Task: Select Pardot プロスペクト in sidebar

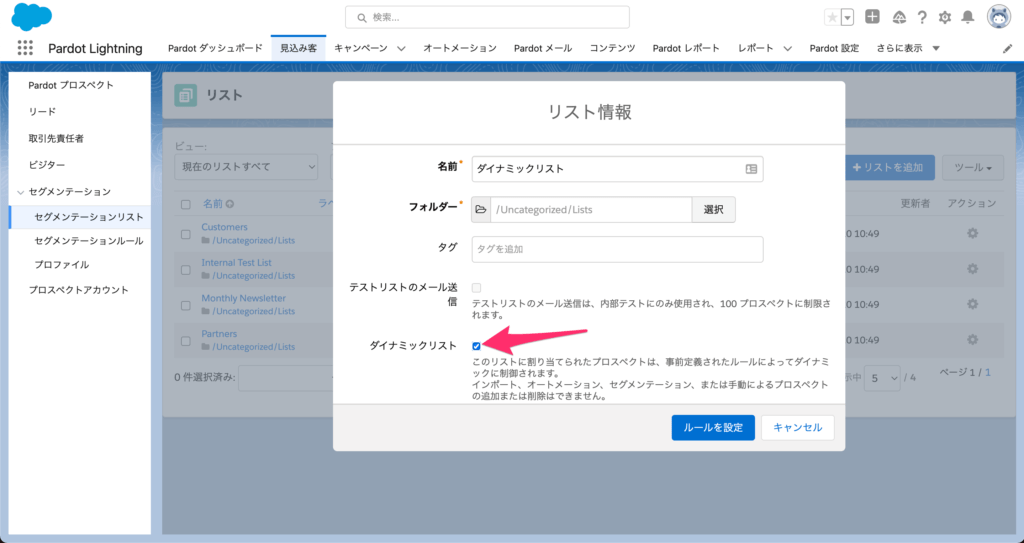Action: point(71,86)
